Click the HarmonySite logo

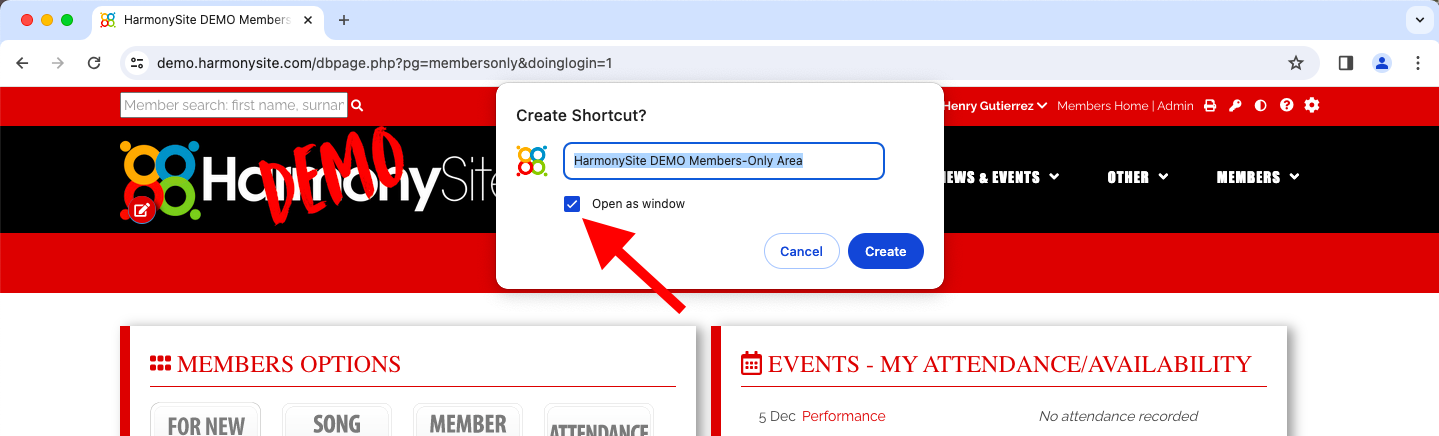point(310,180)
